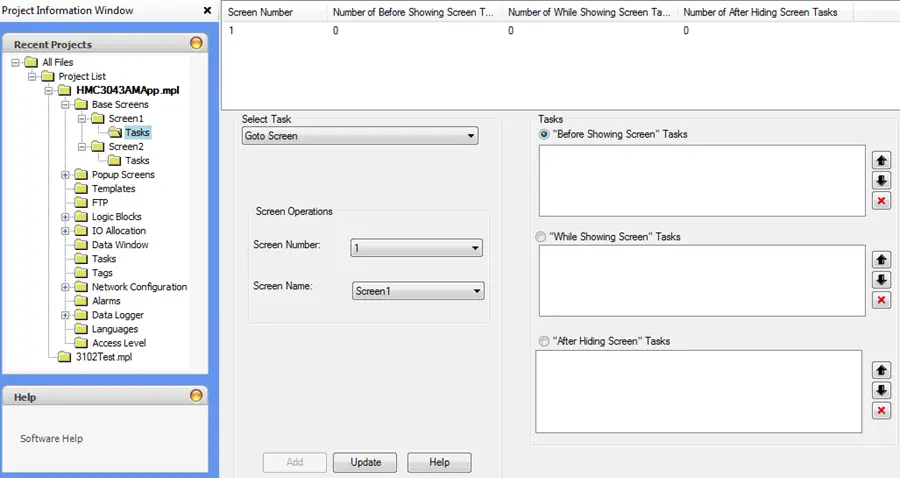The width and height of the screenshot is (900, 478).
Task: Delete task from While Showing Screen list
Action: pos(881,300)
